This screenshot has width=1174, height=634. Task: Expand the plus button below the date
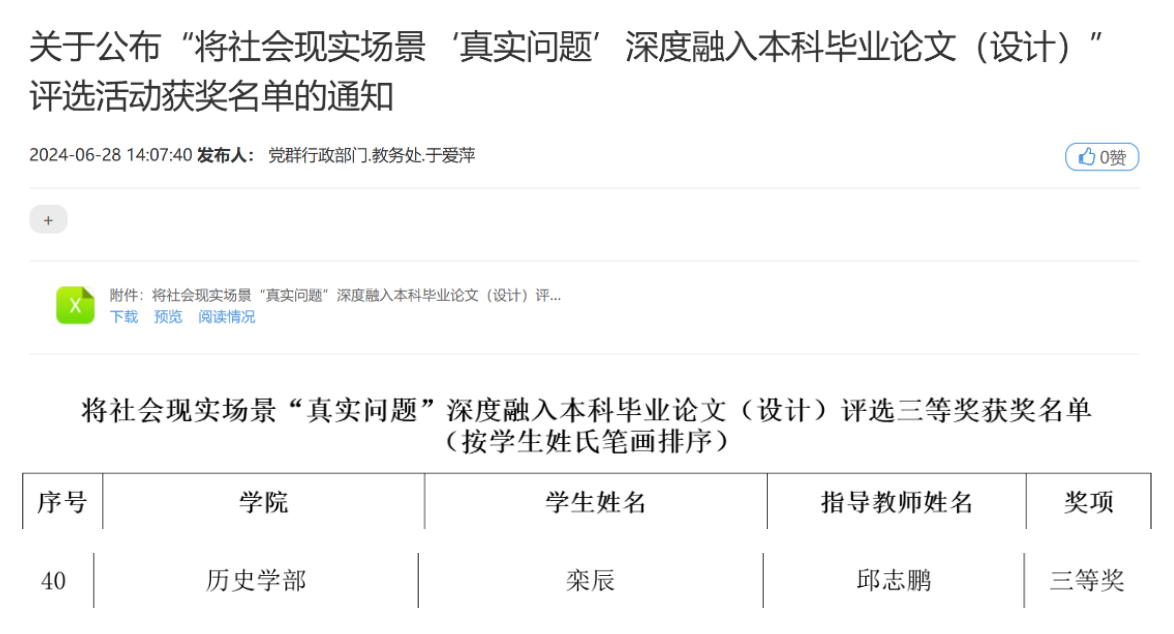[49, 220]
